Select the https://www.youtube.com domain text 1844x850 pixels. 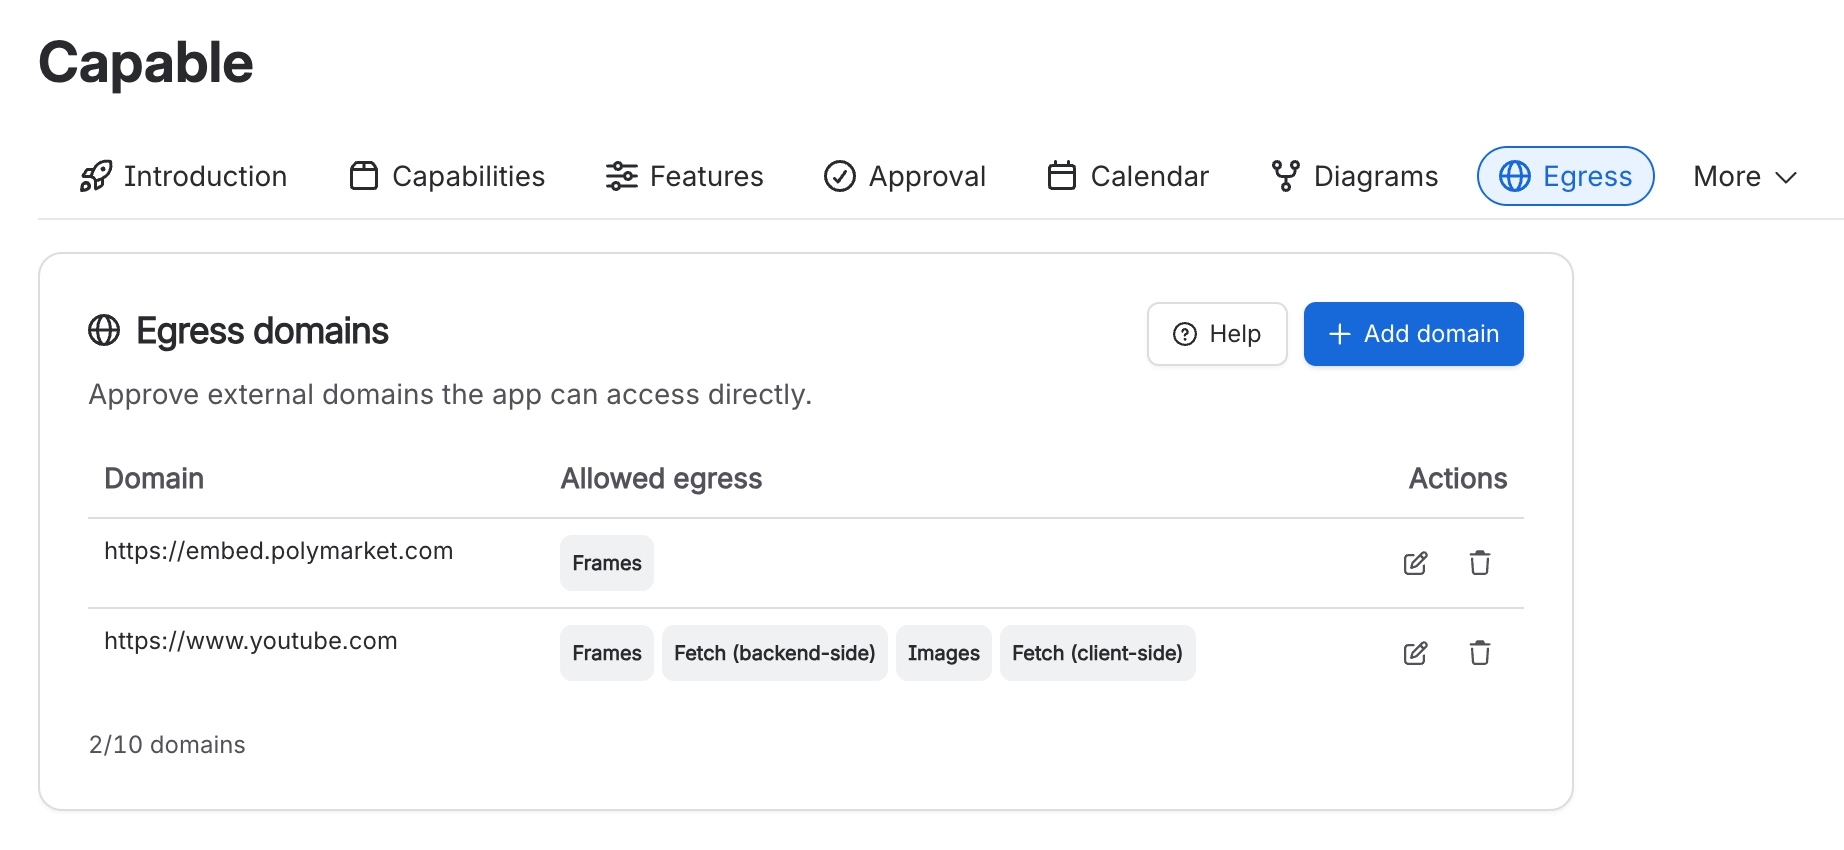(251, 641)
